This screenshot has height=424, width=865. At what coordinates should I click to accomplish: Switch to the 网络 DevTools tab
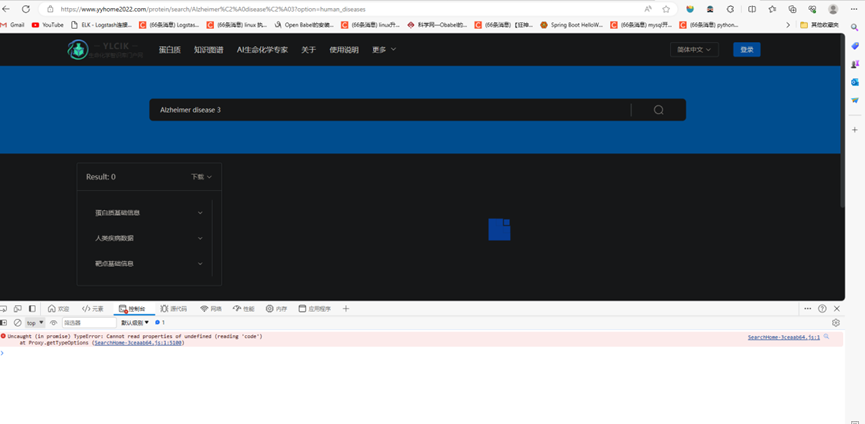[212, 309]
